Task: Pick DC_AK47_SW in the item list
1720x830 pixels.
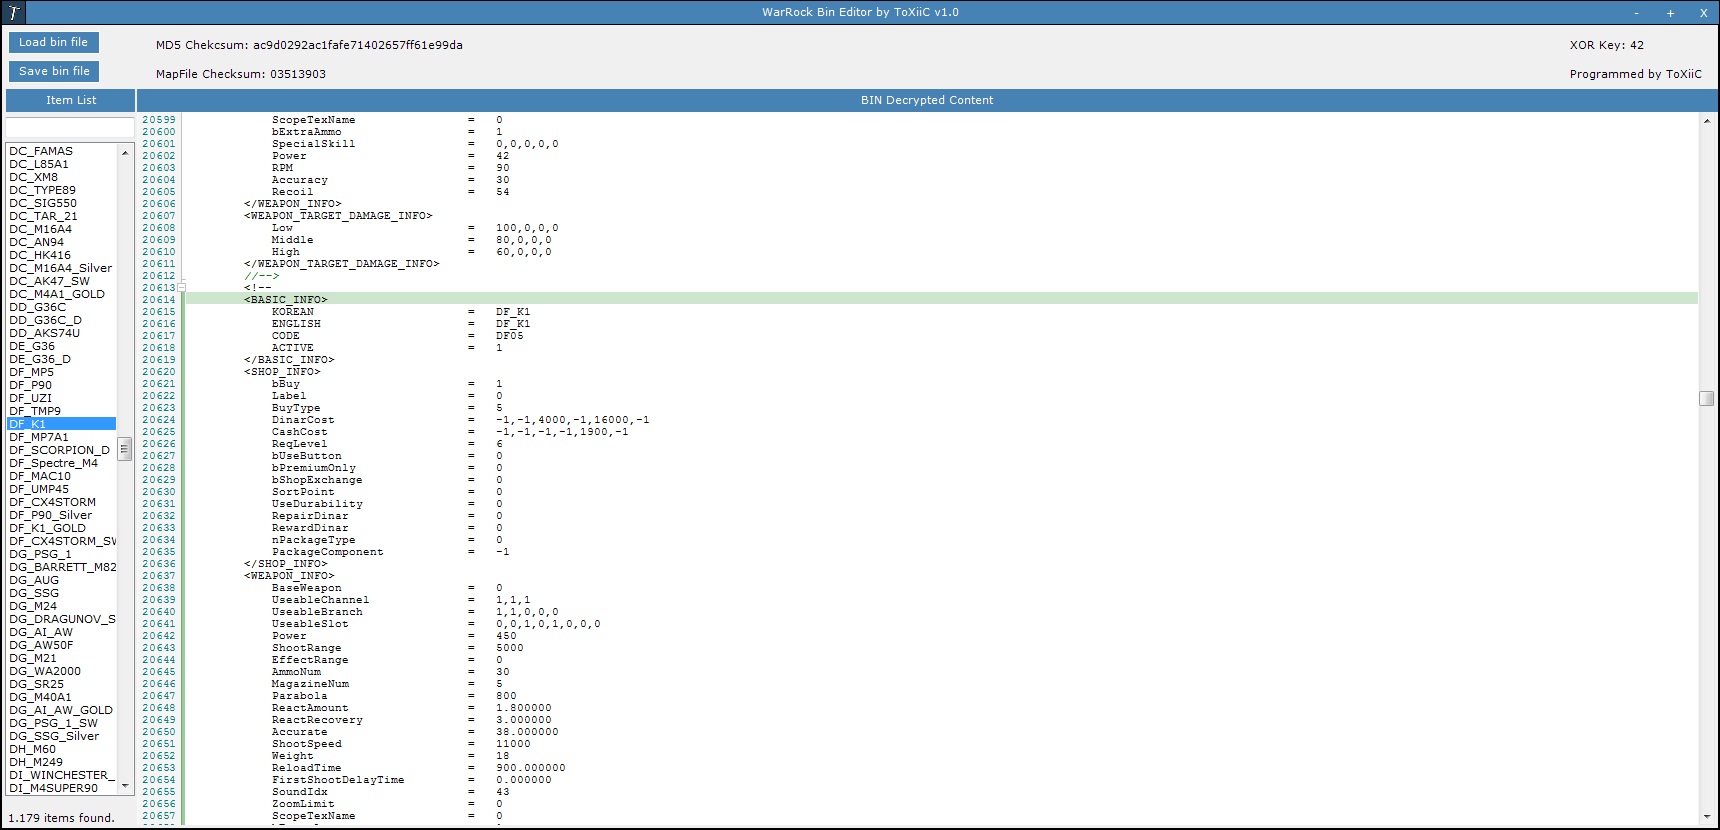Action: pos(50,281)
